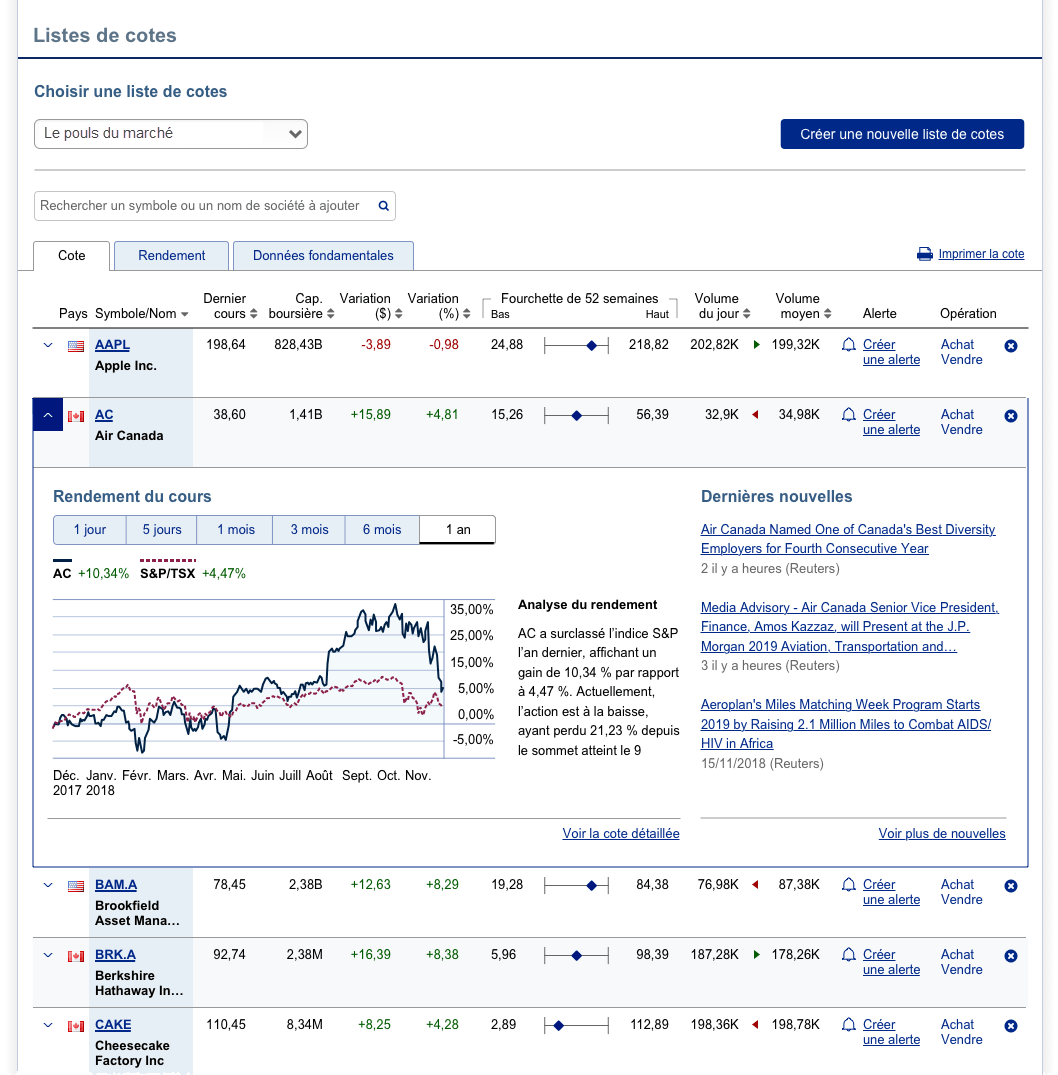This screenshot has height=1075, width=1058.
Task: Open the Aeroplan's Miles Matching Week article
Action: click(x=845, y=724)
